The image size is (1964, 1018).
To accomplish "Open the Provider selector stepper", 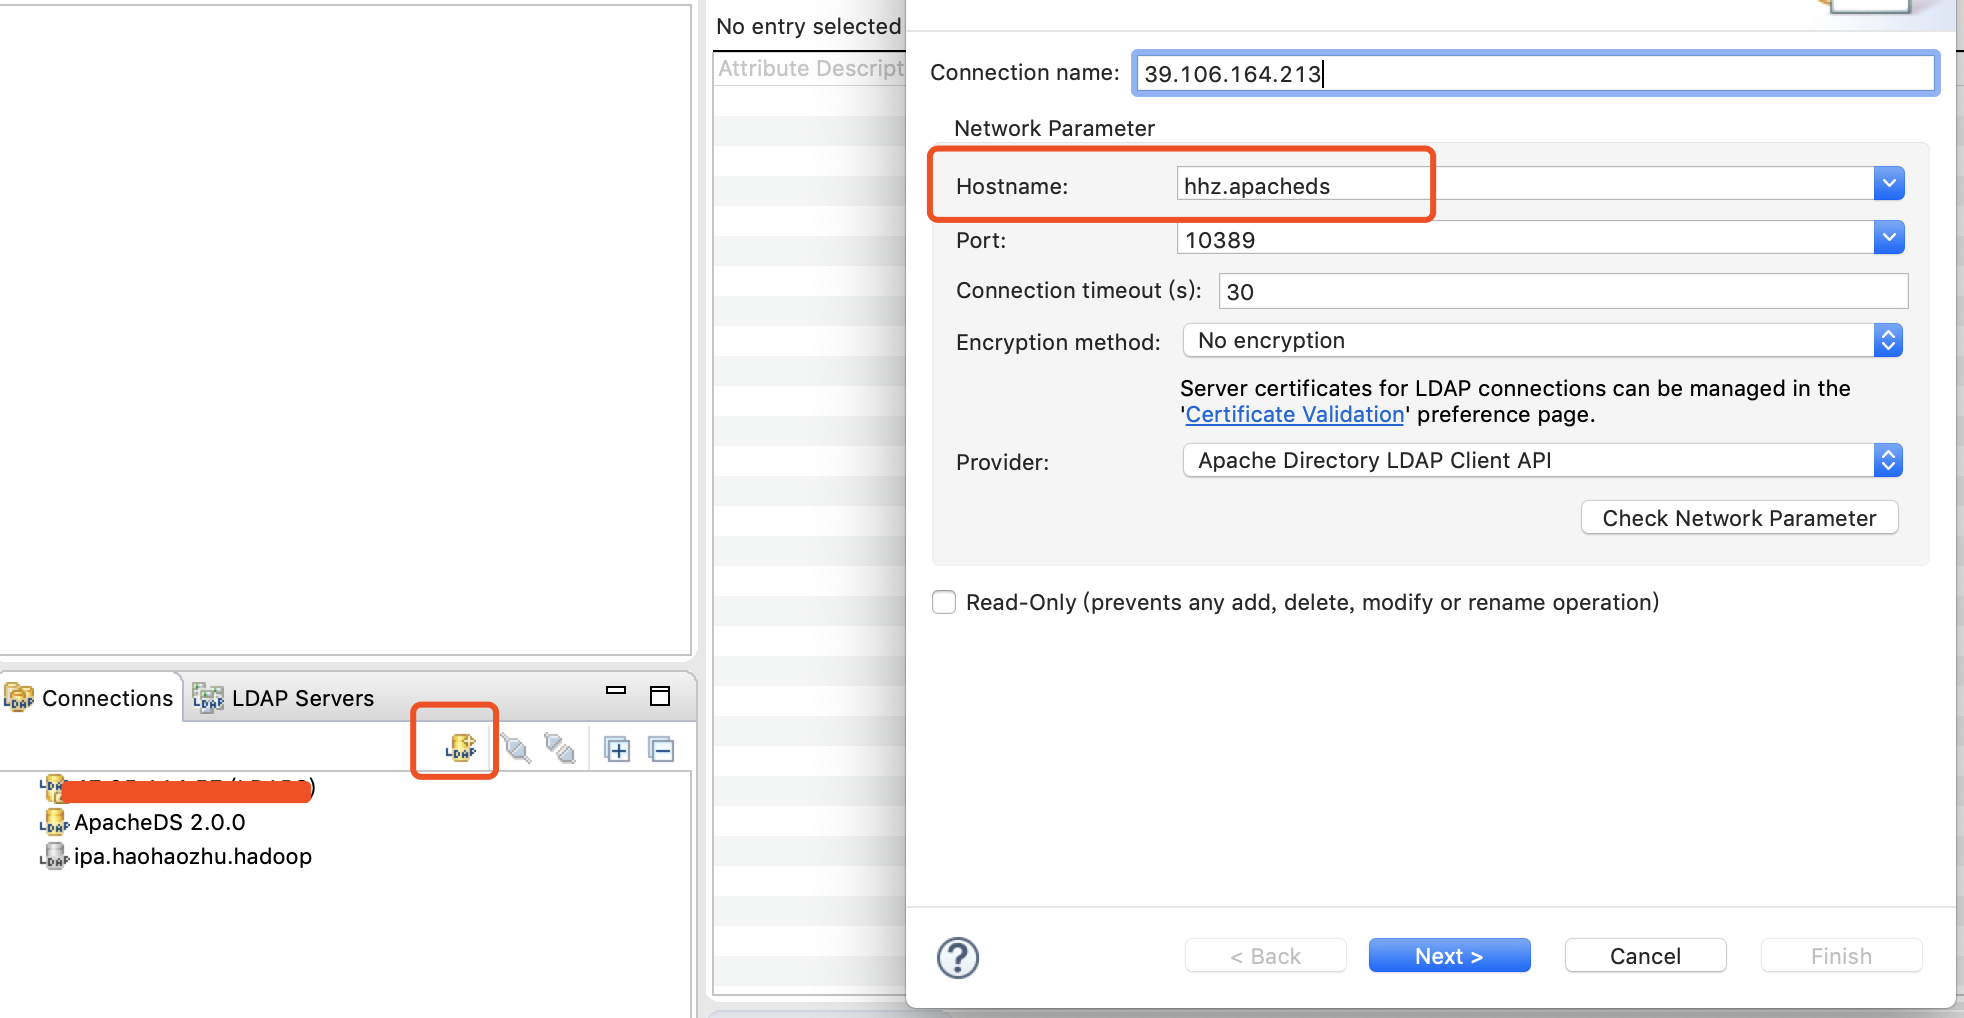I will coord(1888,460).
